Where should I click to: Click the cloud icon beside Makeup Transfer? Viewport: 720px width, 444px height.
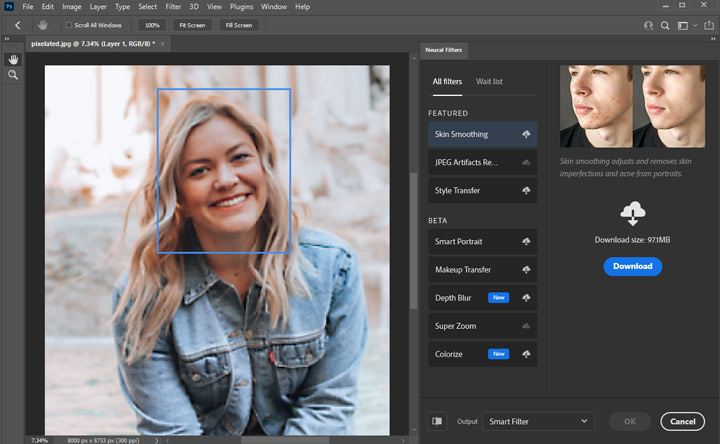pos(526,270)
